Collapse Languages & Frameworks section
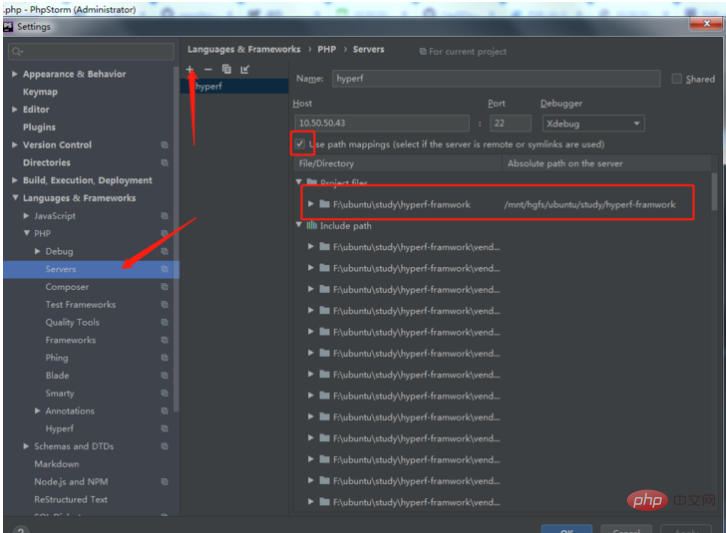The height and width of the screenshot is (533, 726). point(15,198)
